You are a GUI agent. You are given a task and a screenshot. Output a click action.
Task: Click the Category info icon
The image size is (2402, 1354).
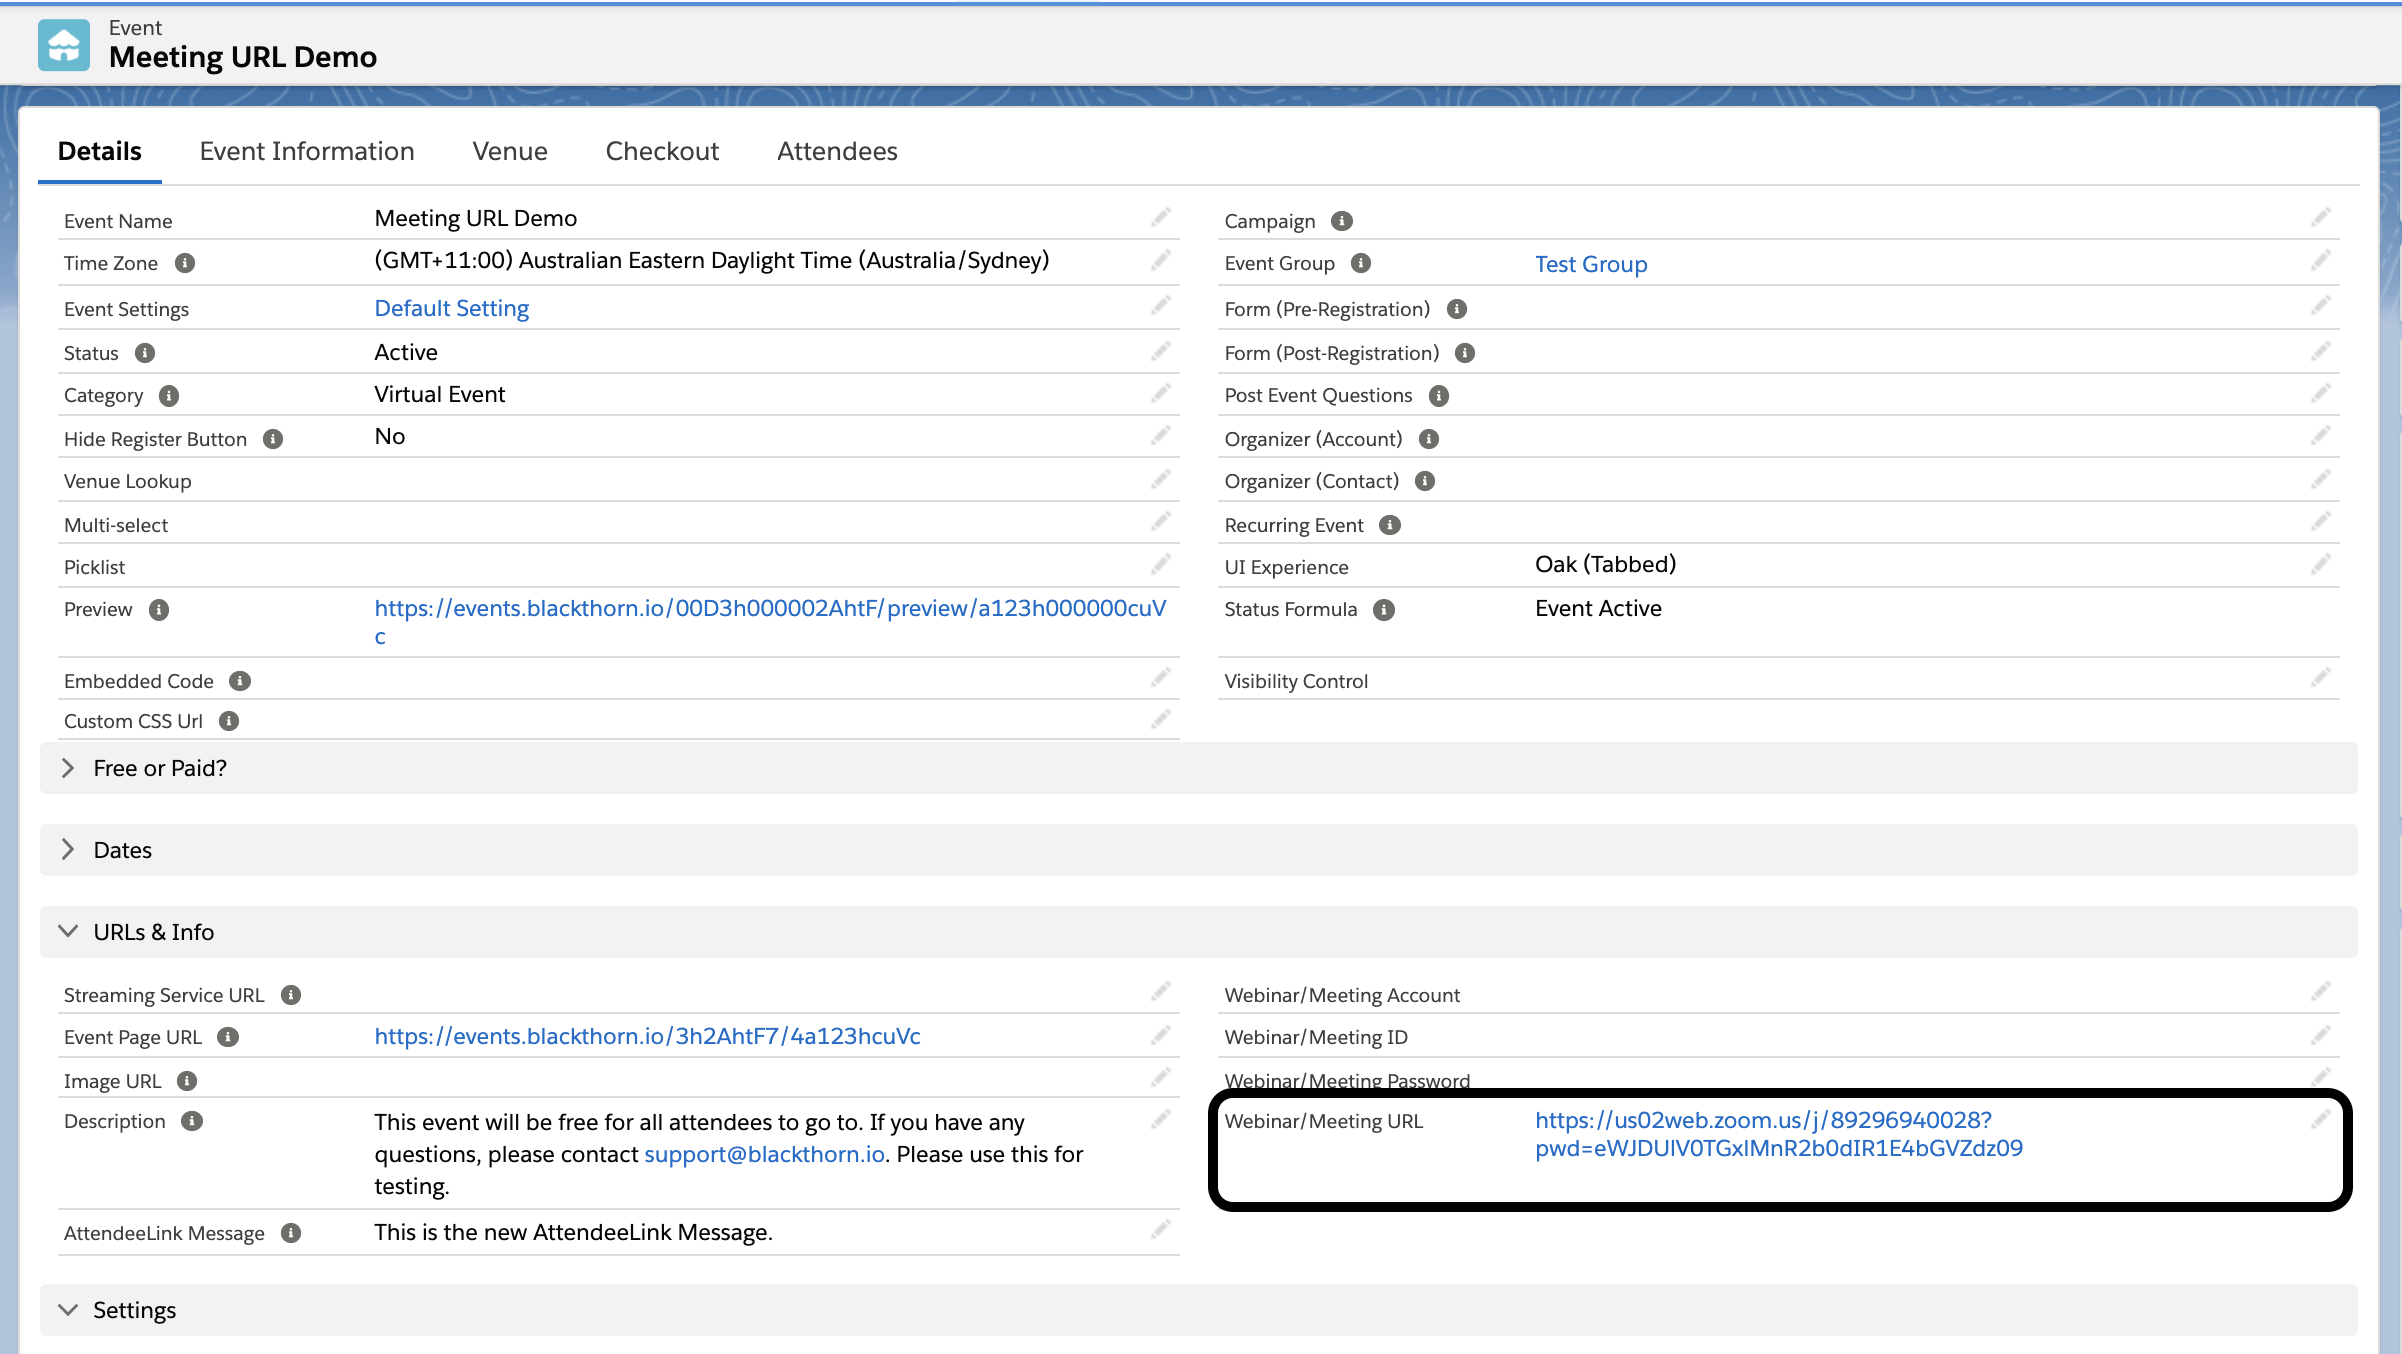[x=169, y=396]
